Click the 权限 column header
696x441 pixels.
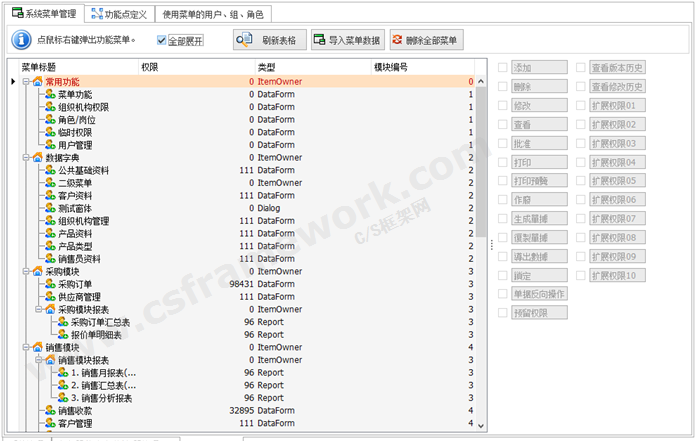coord(197,67)
